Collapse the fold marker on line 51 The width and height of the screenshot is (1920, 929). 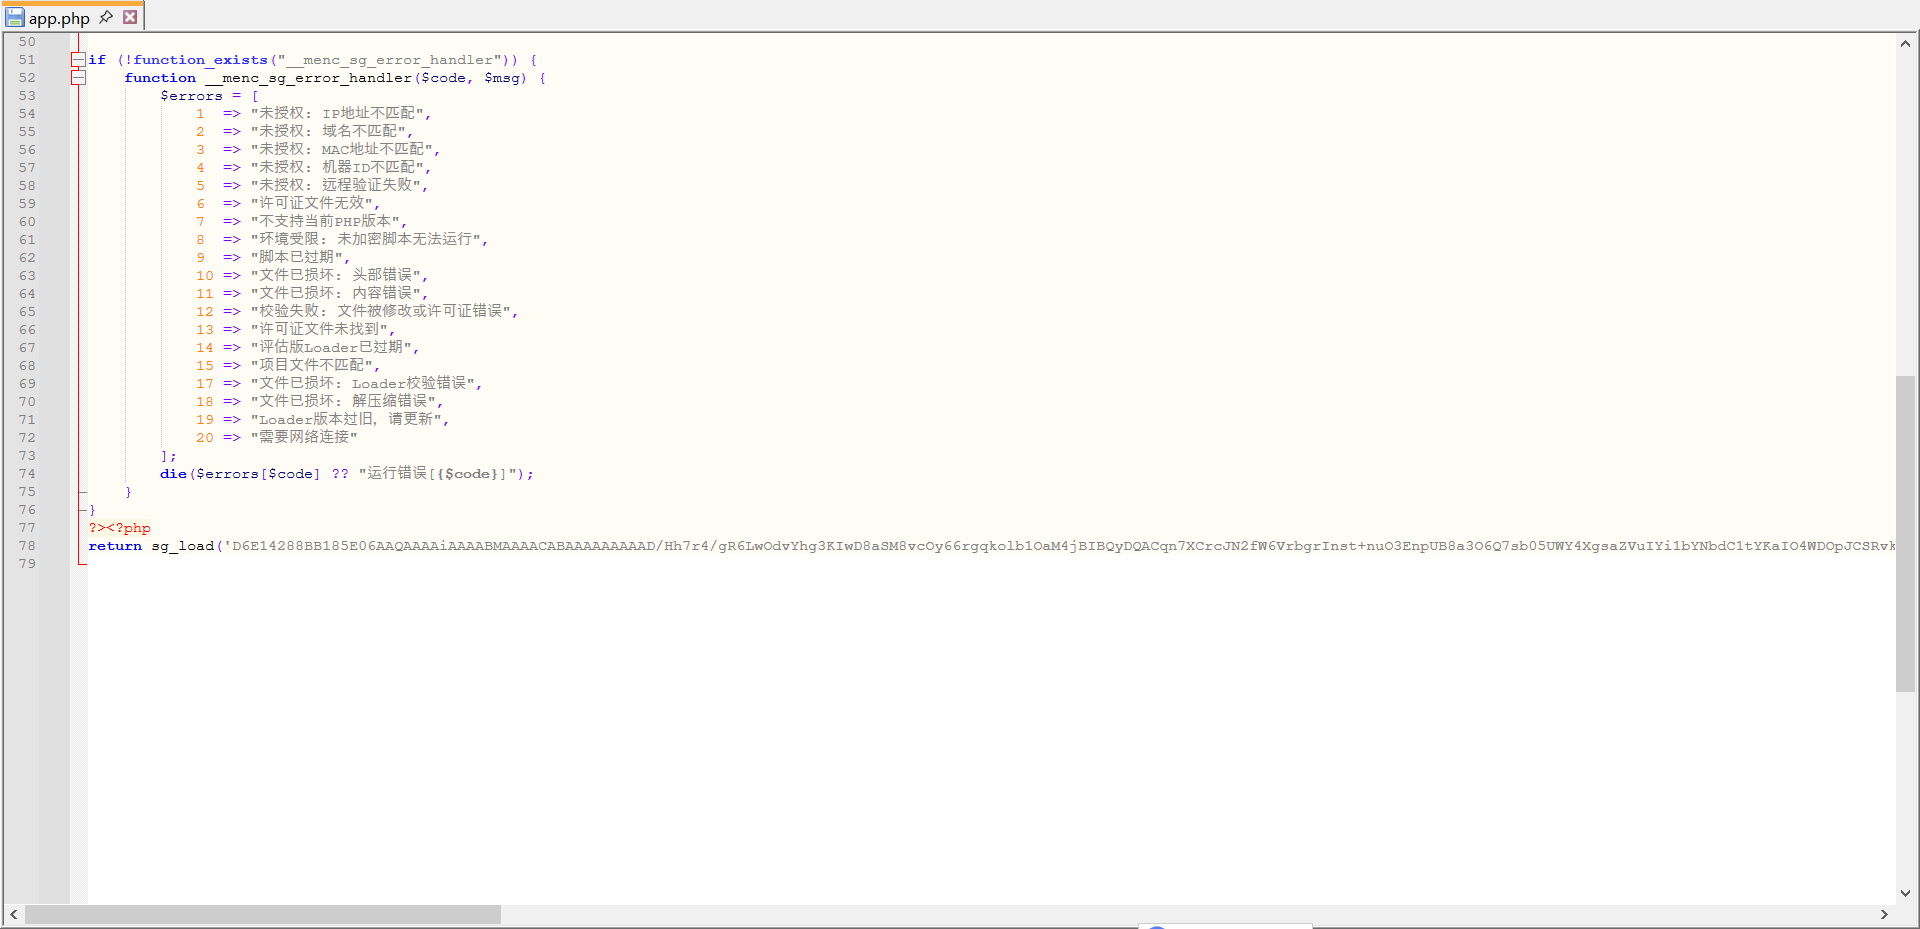coord(78,60)
